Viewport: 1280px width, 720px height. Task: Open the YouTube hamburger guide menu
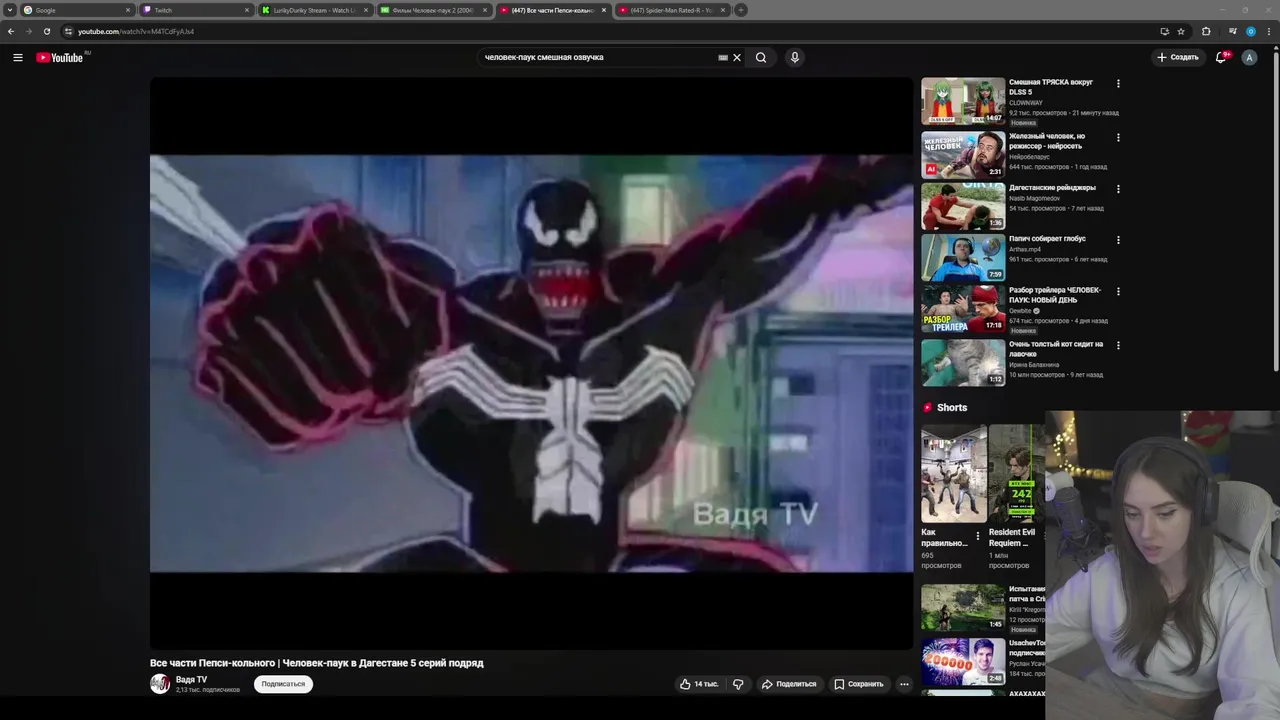coord(17,57)
